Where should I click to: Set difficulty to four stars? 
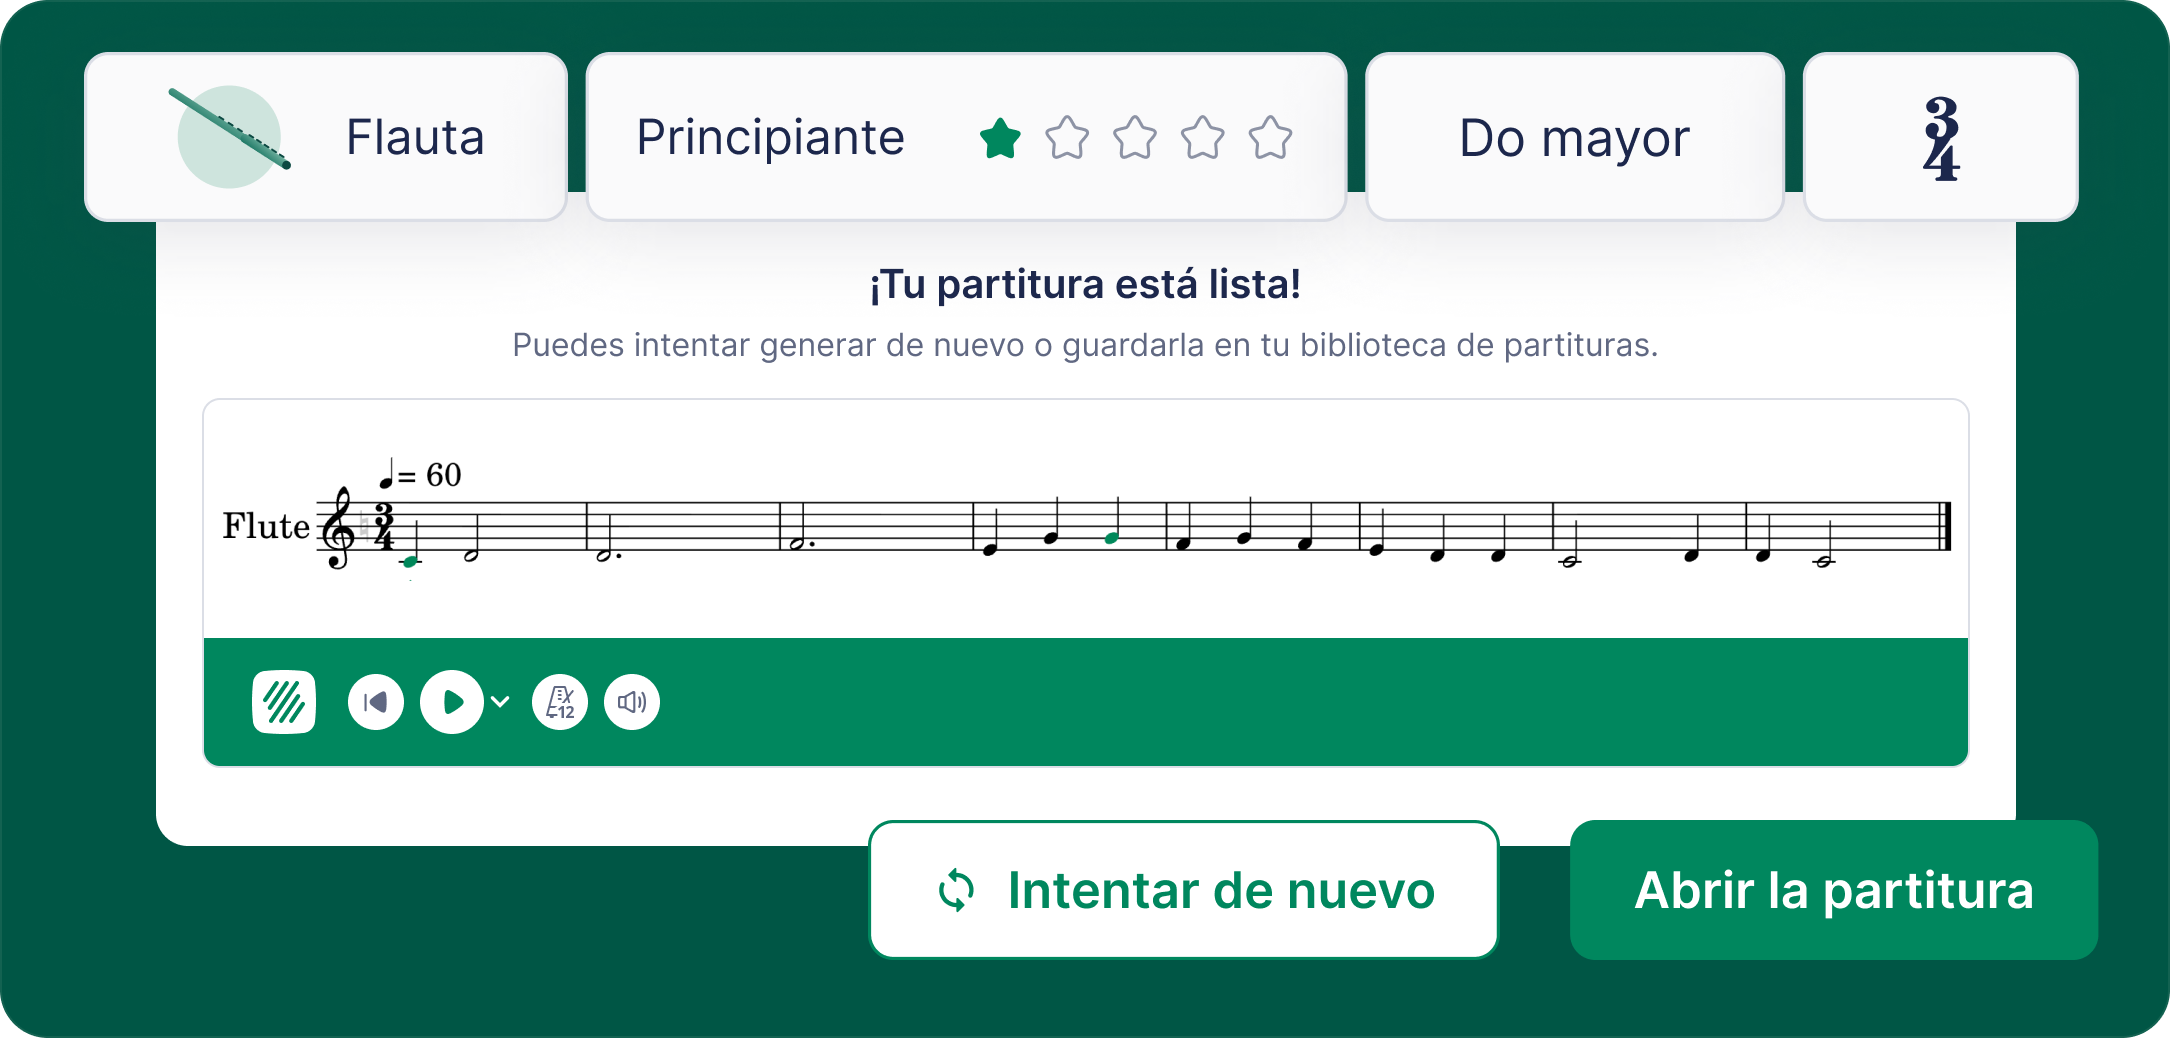[x=1203, y=138]
